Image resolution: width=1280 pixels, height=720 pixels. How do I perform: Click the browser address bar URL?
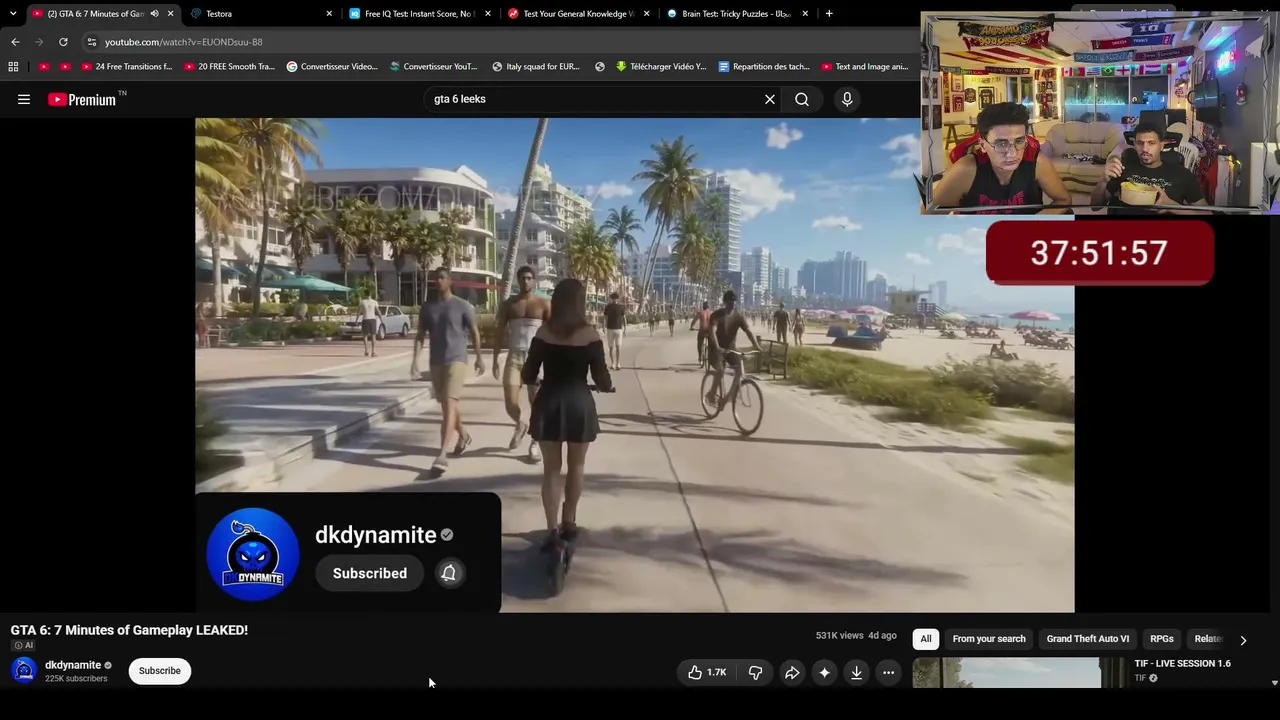tap(184, 42)
